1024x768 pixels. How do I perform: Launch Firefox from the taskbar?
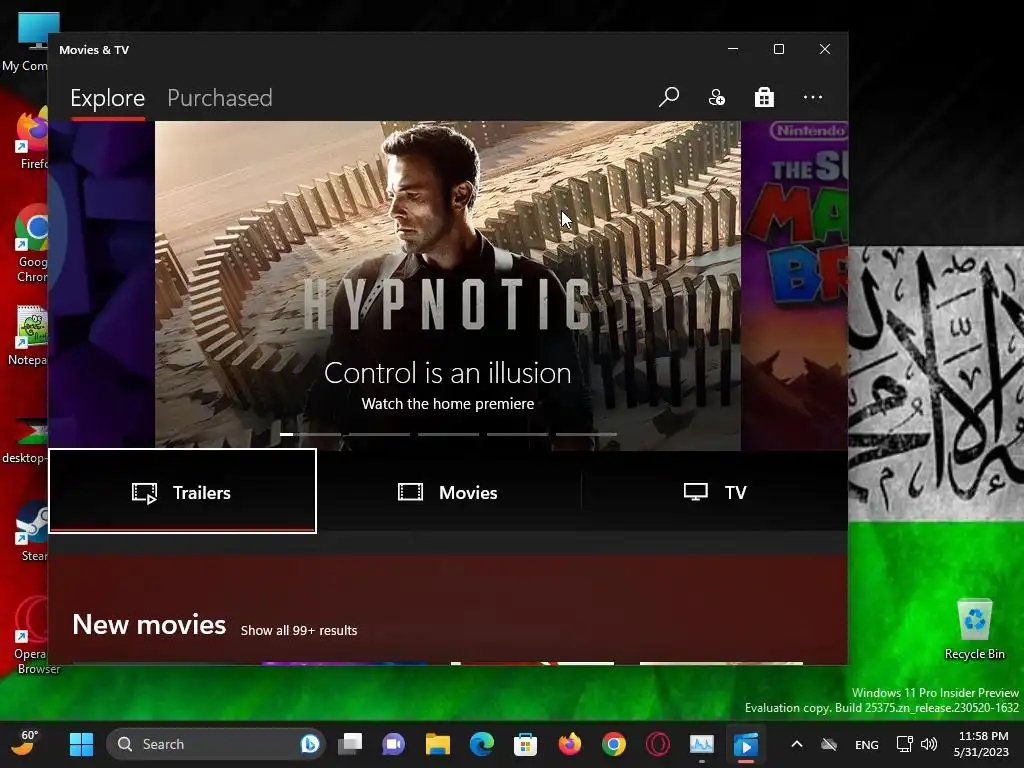(569, 744)
